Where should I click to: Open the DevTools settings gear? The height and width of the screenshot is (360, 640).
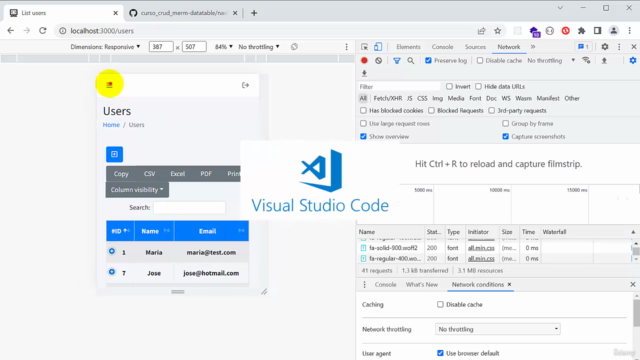click(x=605, y=47)
